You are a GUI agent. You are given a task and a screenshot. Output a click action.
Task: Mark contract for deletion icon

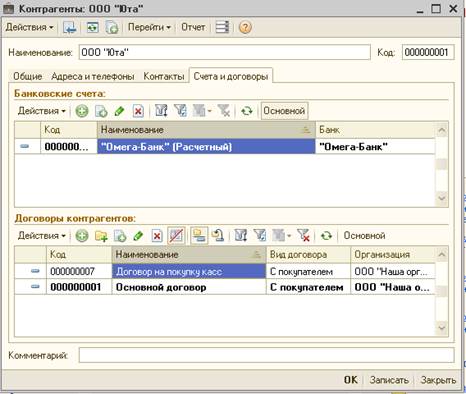click(x=157, y=236)
